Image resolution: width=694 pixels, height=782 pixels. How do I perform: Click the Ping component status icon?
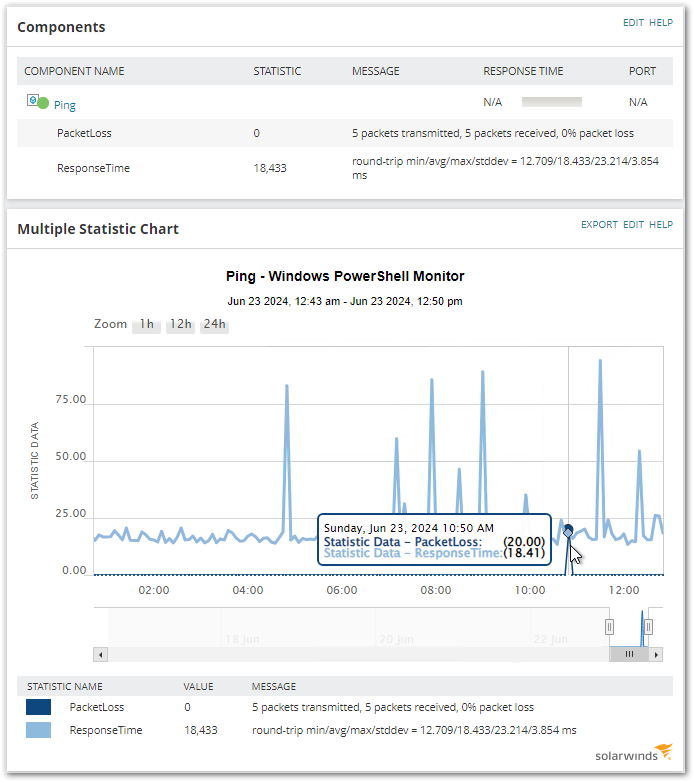point(38,102)
